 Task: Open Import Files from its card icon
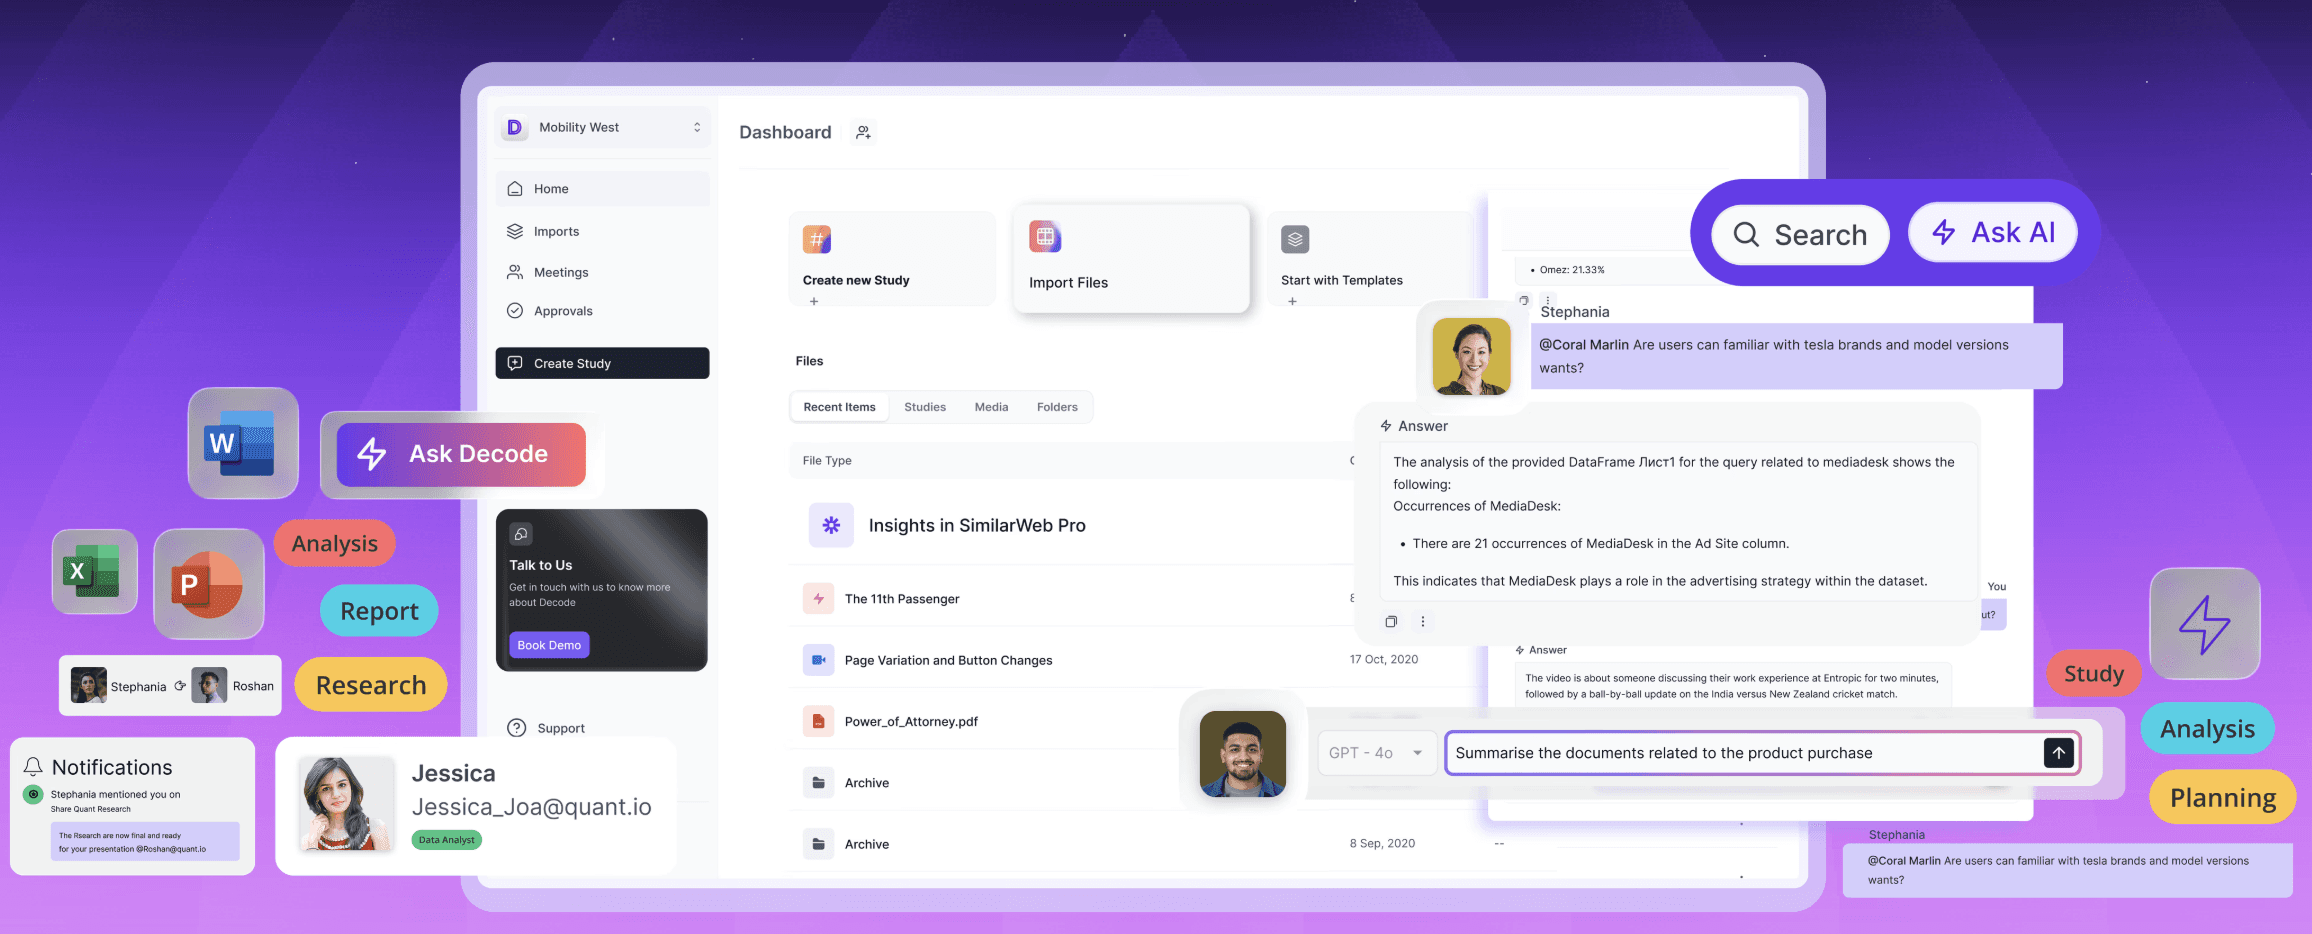click(x=1045, y=238)
